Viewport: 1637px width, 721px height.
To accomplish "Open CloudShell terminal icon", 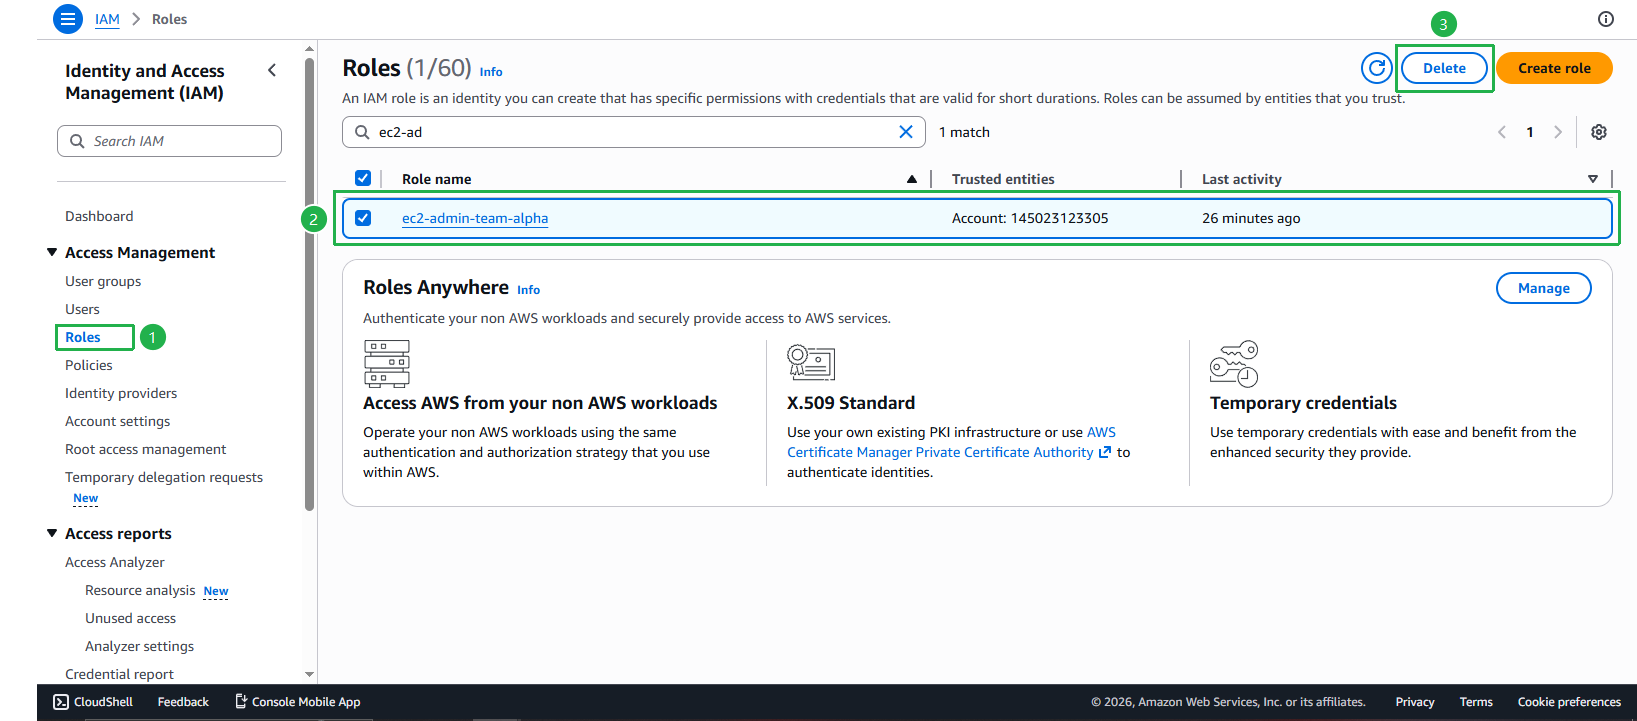I will tap(61, 702).
